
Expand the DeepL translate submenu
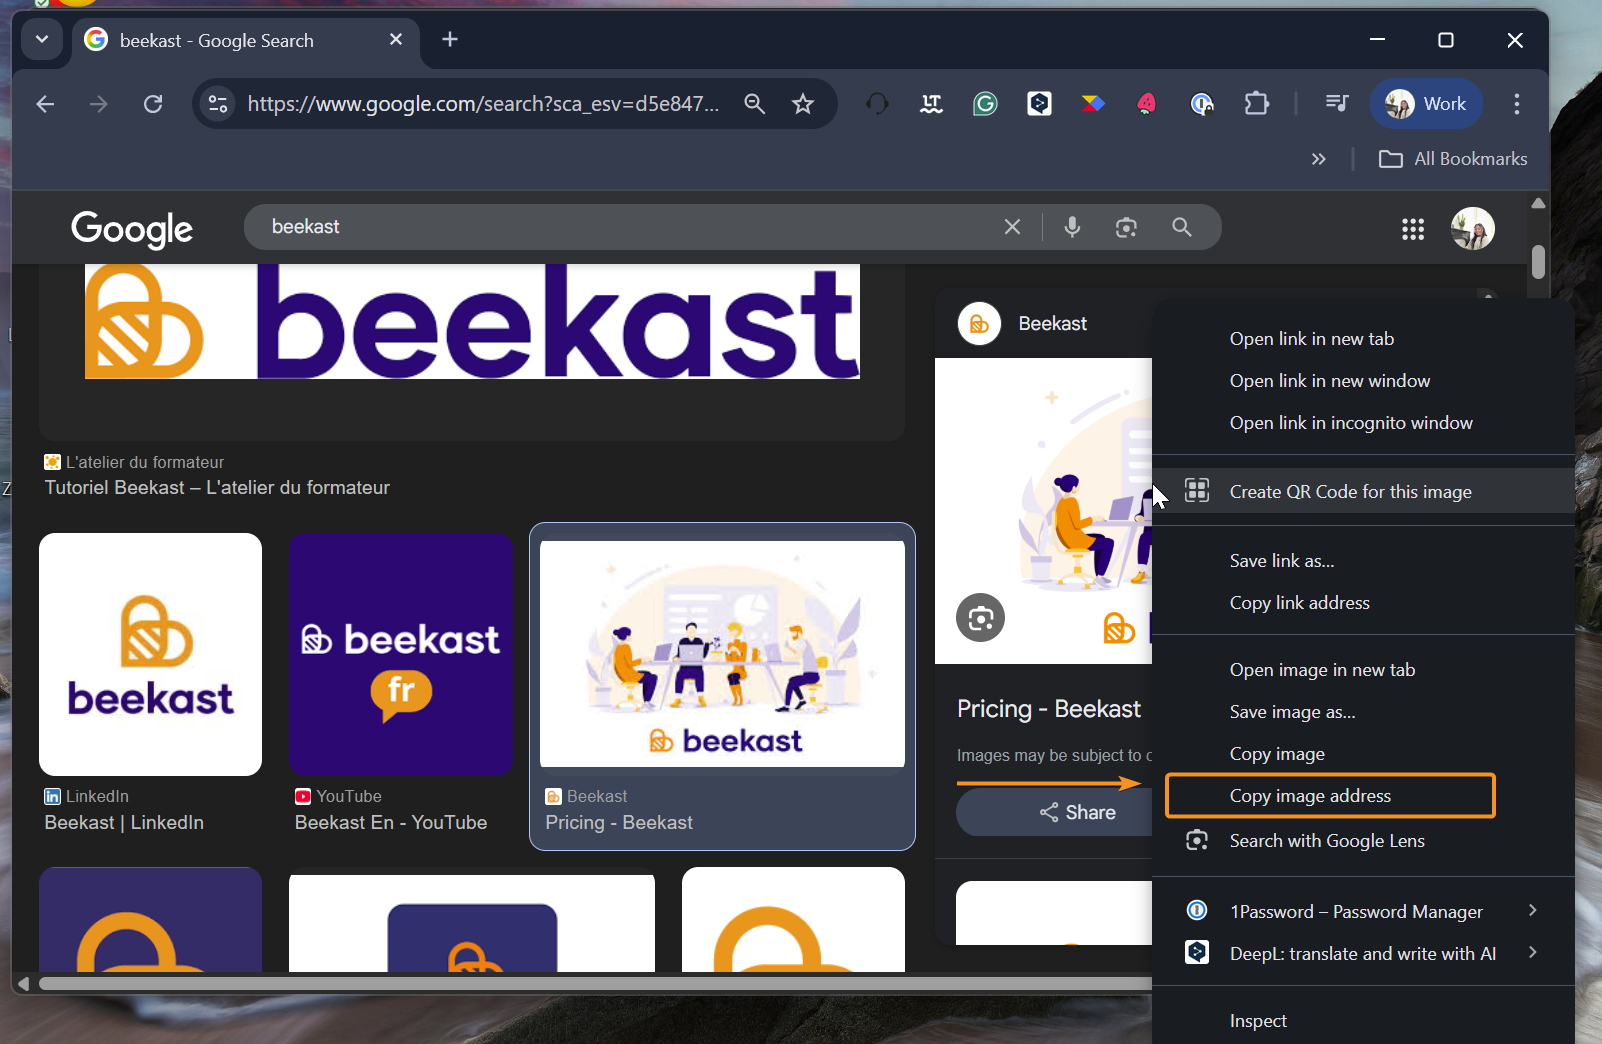click(1363, 953)
